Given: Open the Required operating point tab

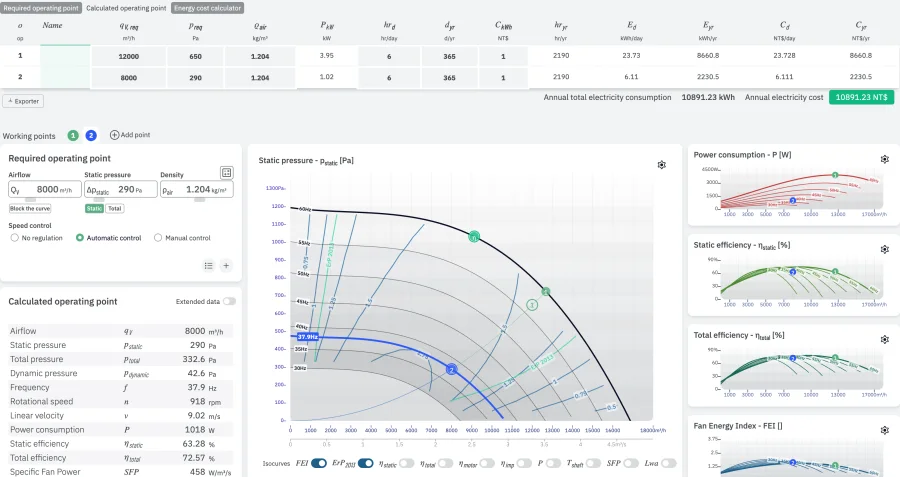Looking at the screenshot, I should (41, 8).
